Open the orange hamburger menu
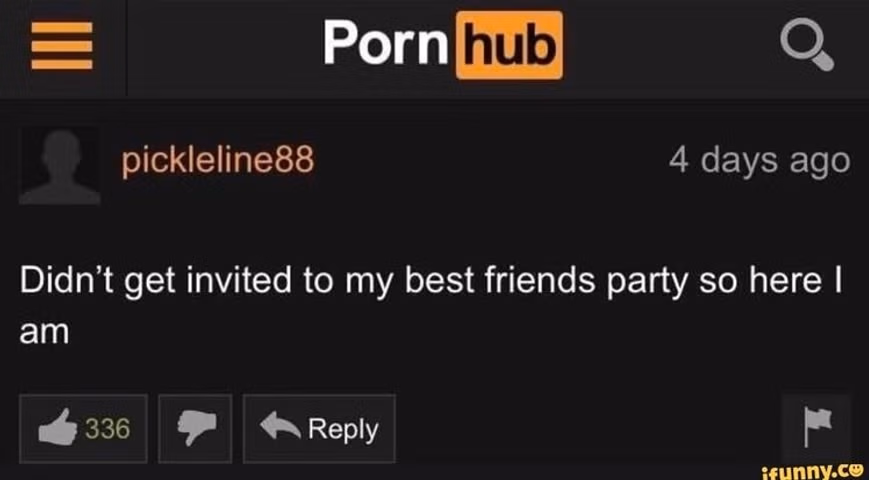869x480 pixels. point(62,45)
